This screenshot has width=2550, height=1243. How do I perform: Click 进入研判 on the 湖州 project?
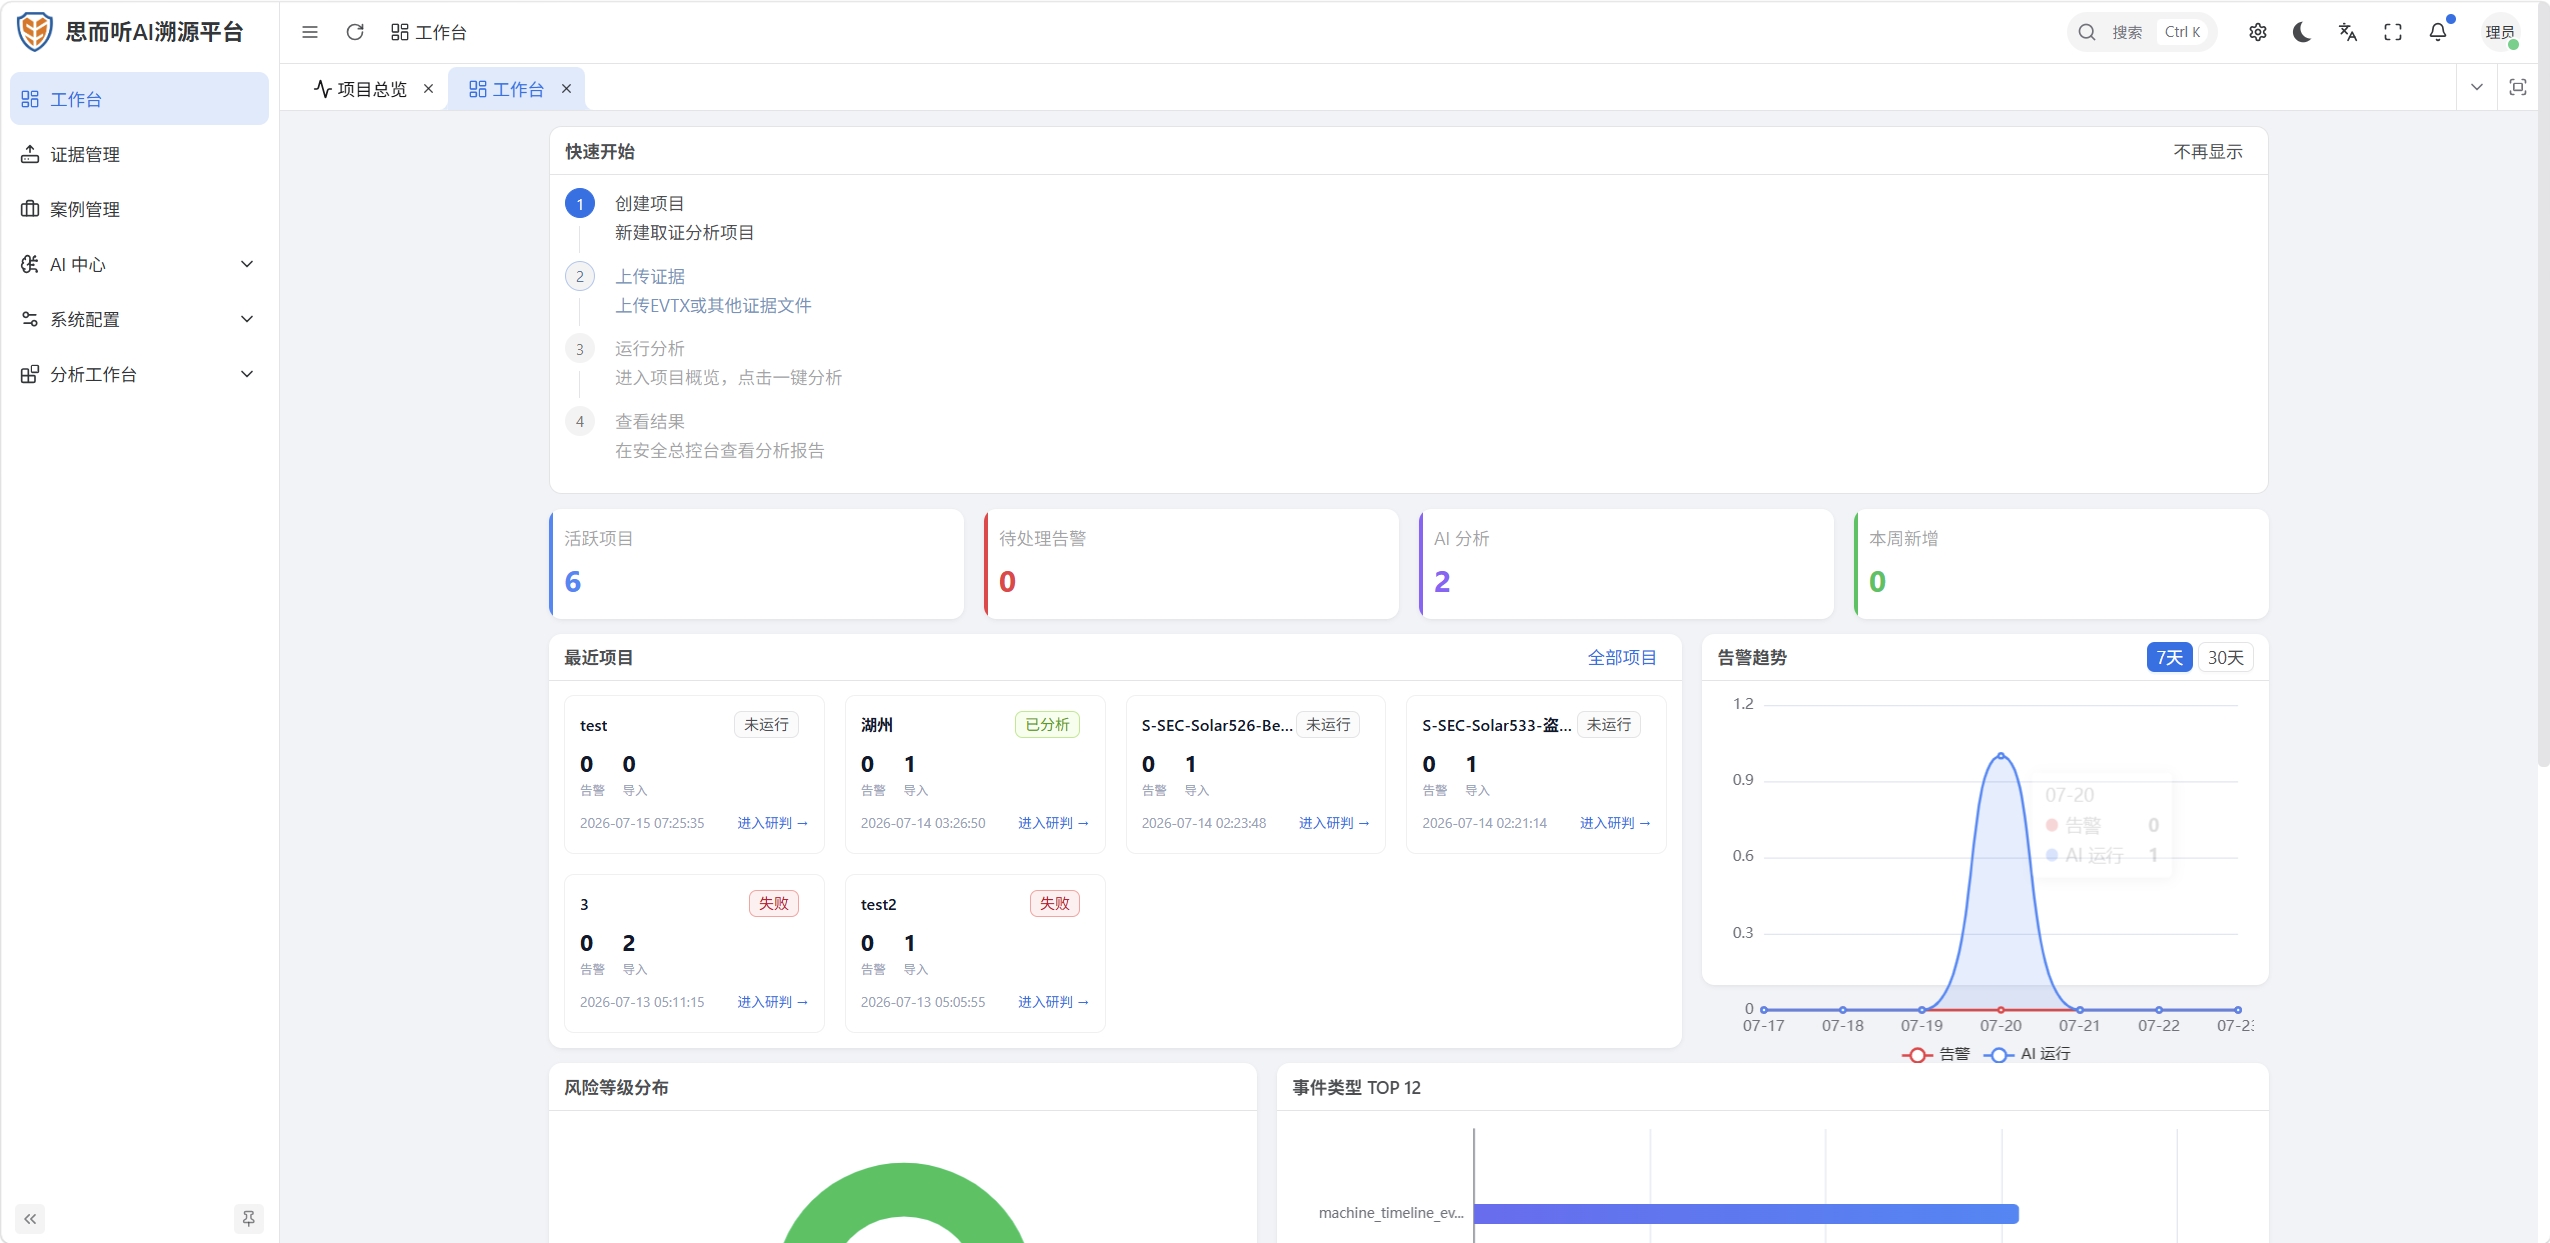tap(1054, 823)
